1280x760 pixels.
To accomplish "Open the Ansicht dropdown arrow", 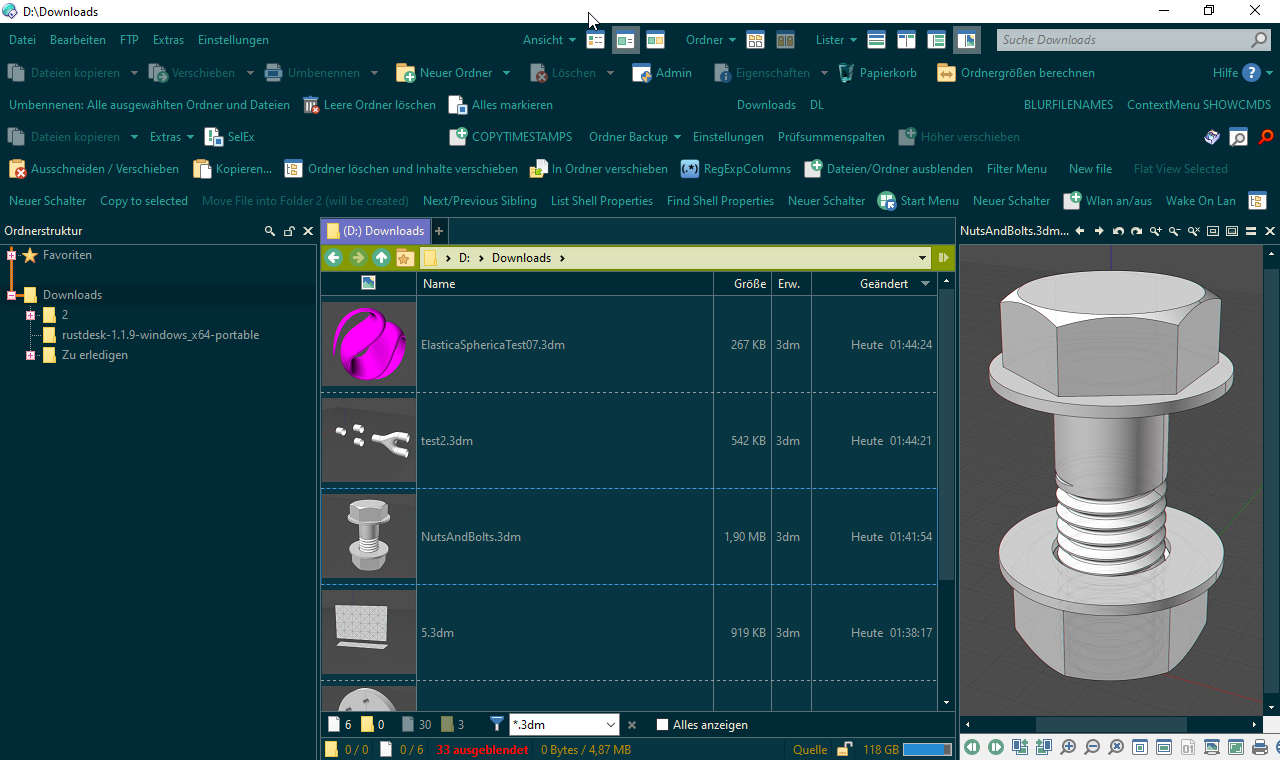I will [x=572, y=40].
